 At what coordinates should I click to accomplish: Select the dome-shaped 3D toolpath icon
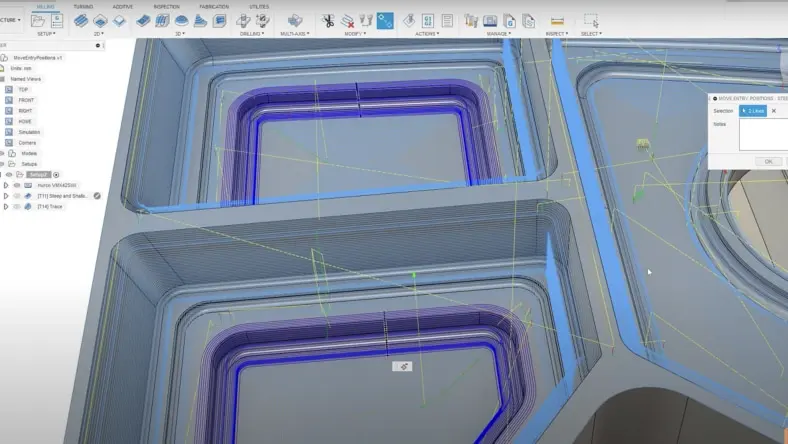coord(181,21)
